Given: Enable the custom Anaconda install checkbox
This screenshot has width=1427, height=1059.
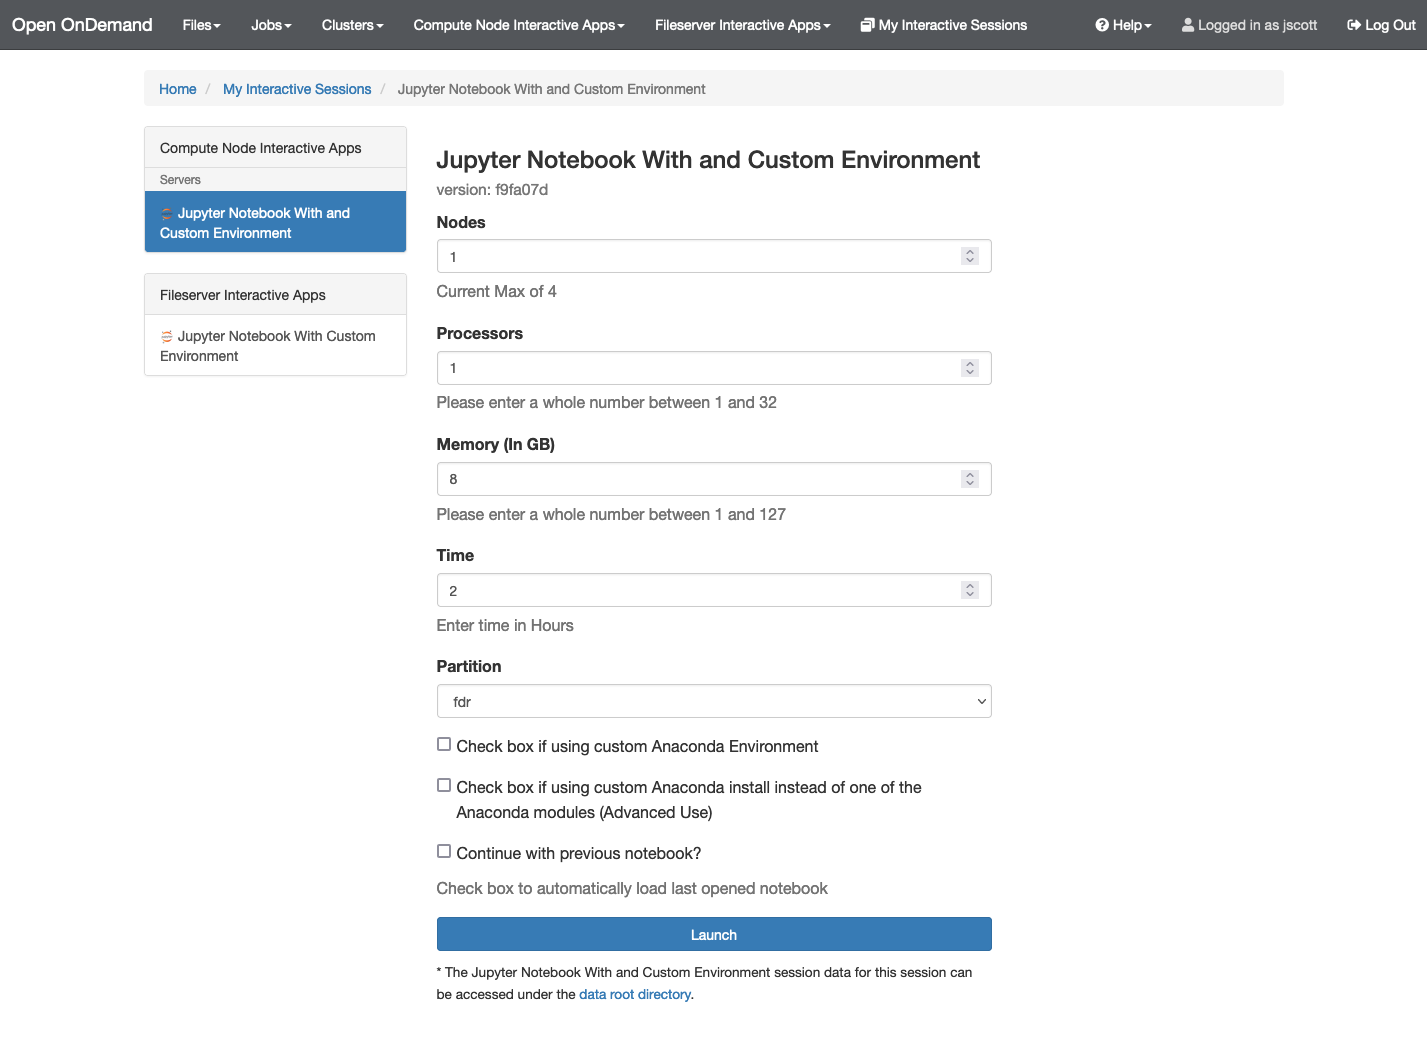Looking at the screenshot, I should 444,785.
